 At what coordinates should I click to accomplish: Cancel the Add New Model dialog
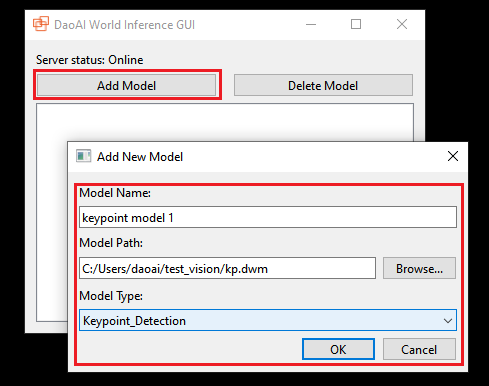(x=419, y=349)
